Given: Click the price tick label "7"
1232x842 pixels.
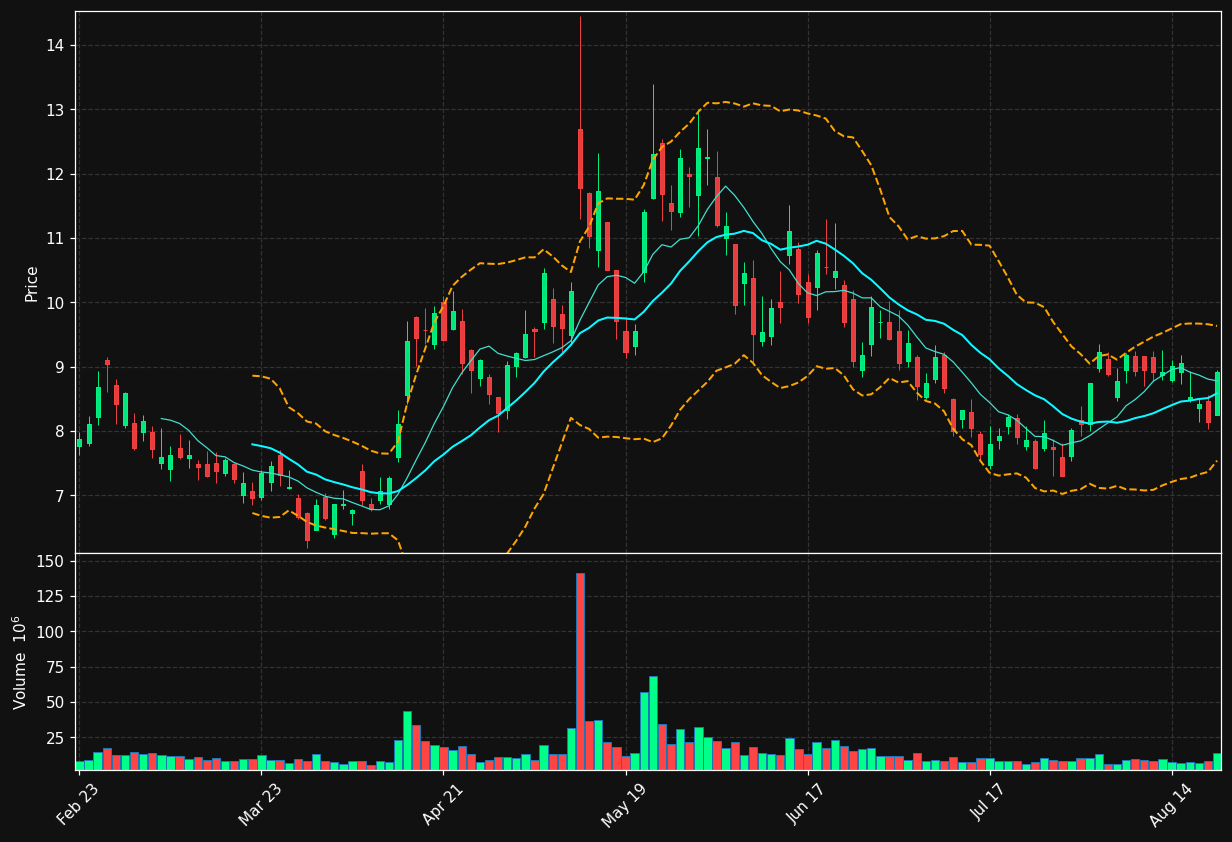Looking at the screenshot, I should coord(59,496).
